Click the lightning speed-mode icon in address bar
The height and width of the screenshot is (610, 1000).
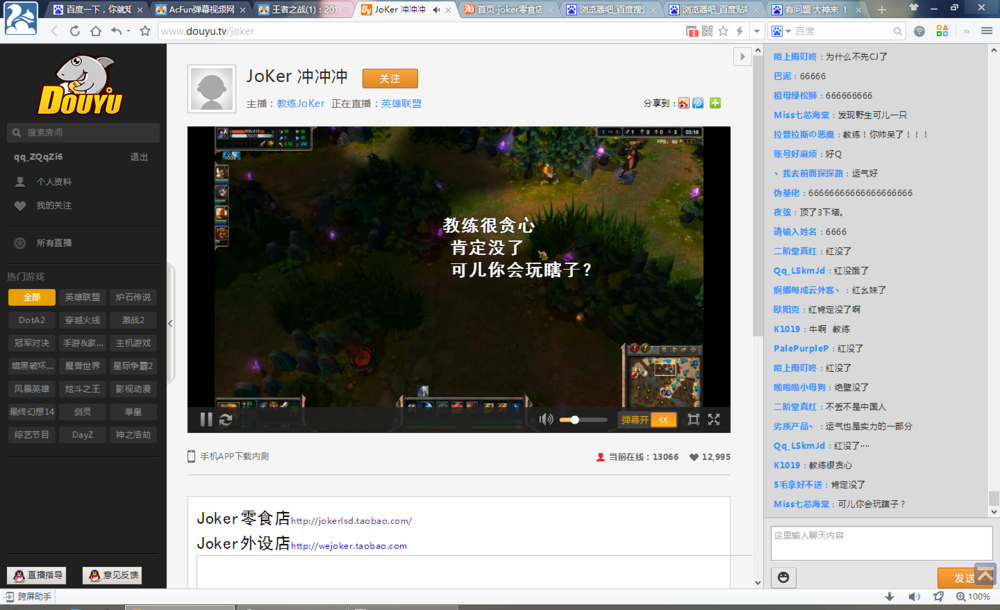740,31
